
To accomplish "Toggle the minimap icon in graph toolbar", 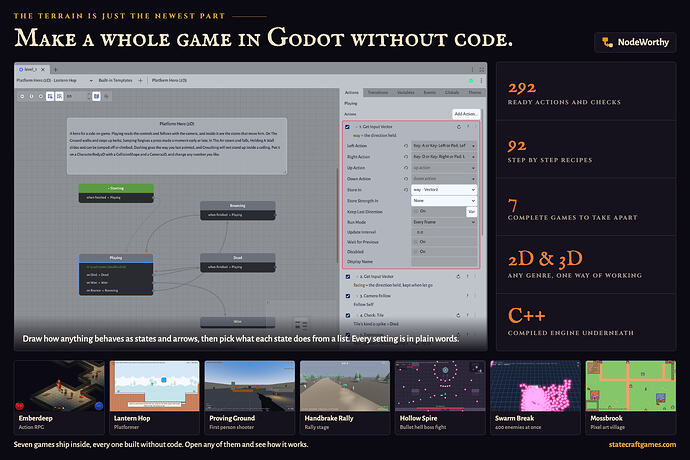I will tap(96, 96).
